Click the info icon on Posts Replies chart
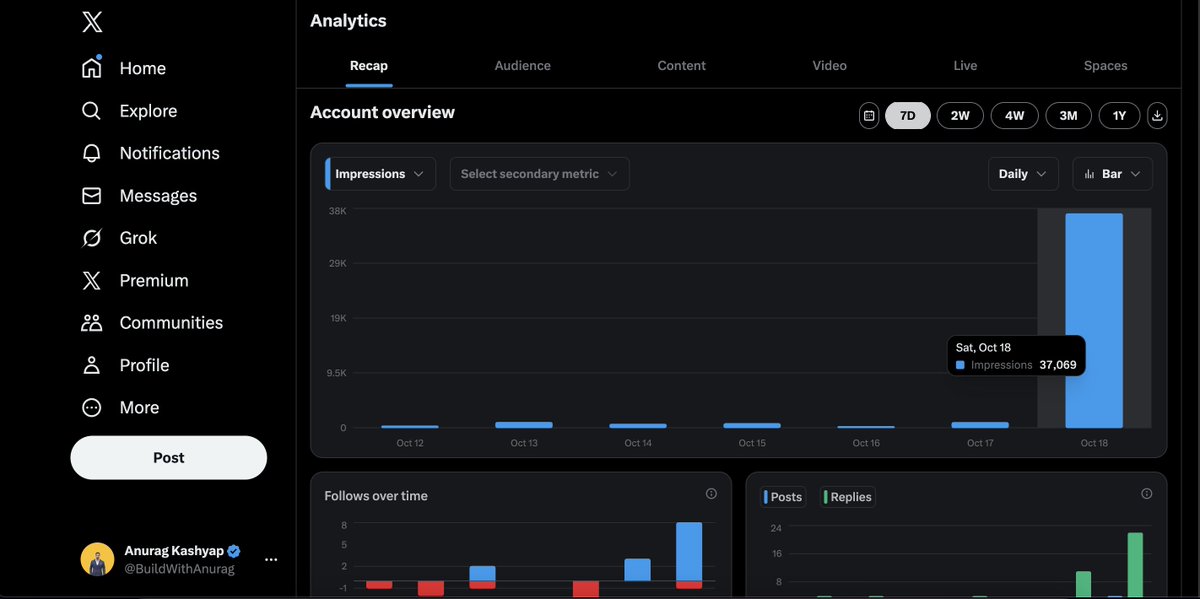The width and height of the screenshot is (1200, 599). click(x=1146, y=494)
